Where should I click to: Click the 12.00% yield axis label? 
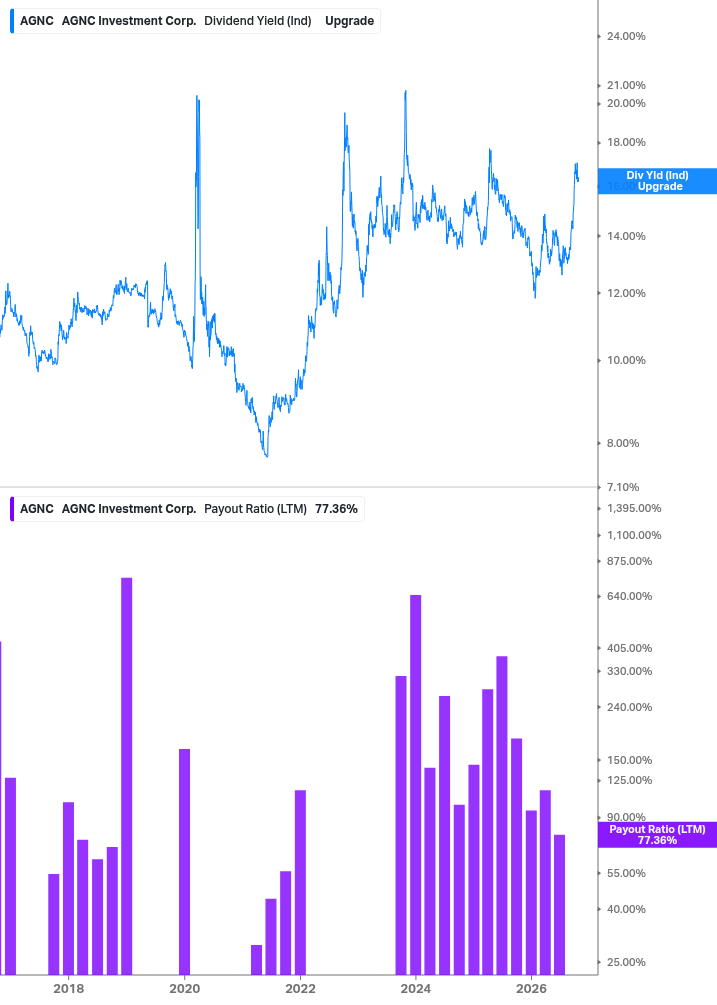pyautogui.click(x=626, y=294)
